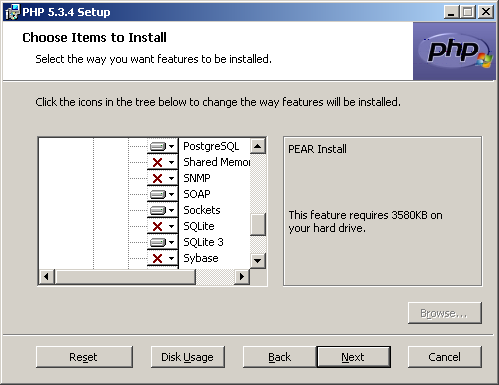Select the SNMP feature label in tree
Screen dimensions: 499x385
pyautogui.click(x=197, y=178)
